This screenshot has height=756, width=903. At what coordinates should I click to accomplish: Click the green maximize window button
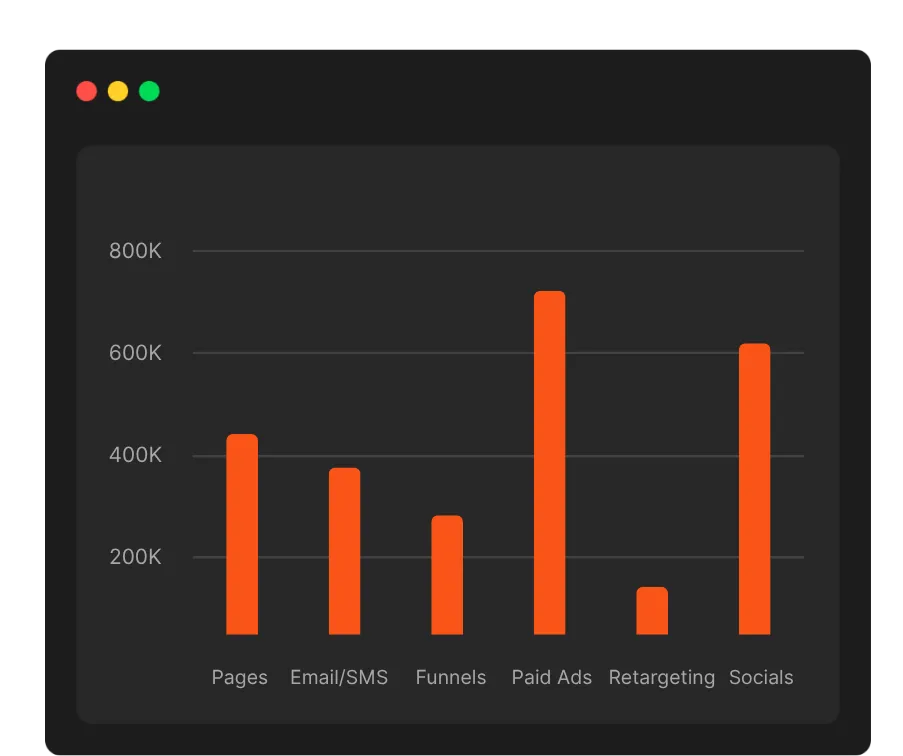pos(149,91)
